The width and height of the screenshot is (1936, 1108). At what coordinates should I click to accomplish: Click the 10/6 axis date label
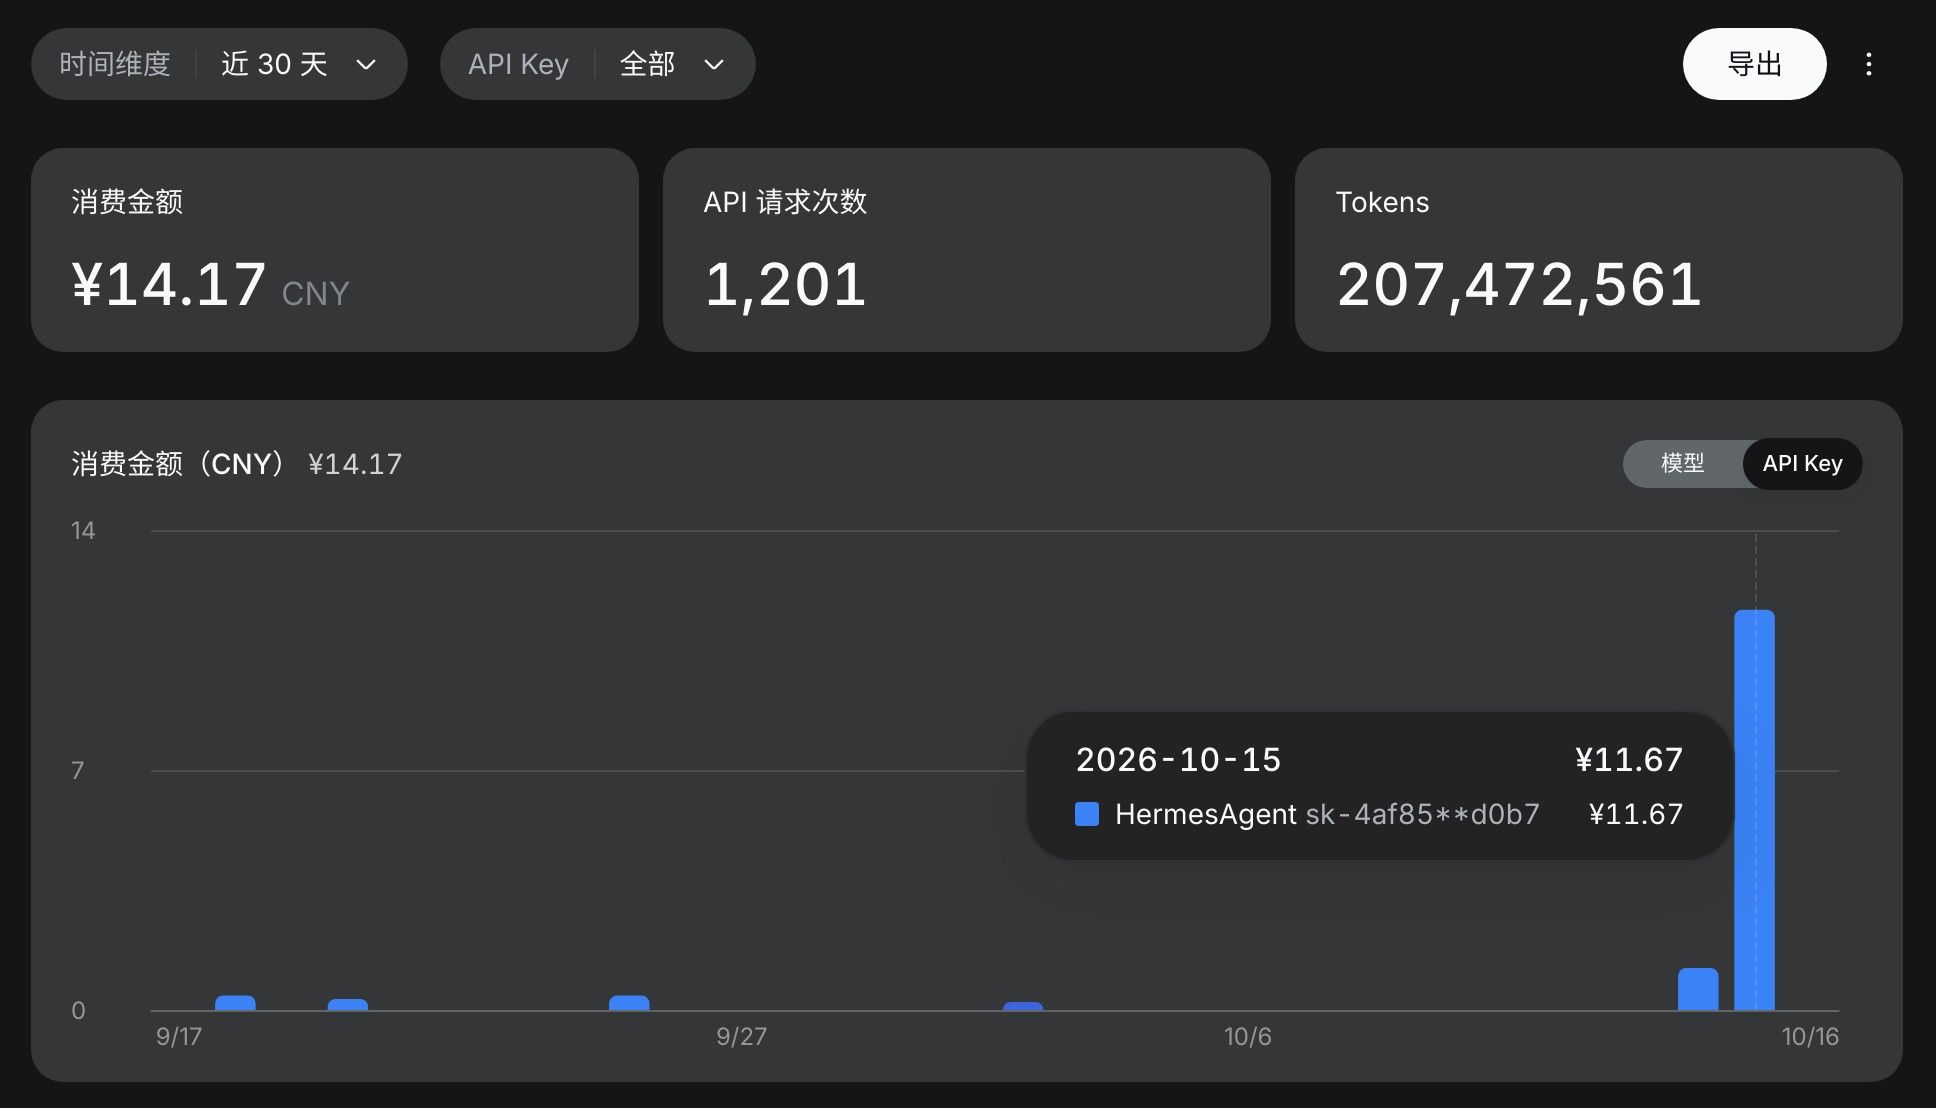[1247, 1037]
